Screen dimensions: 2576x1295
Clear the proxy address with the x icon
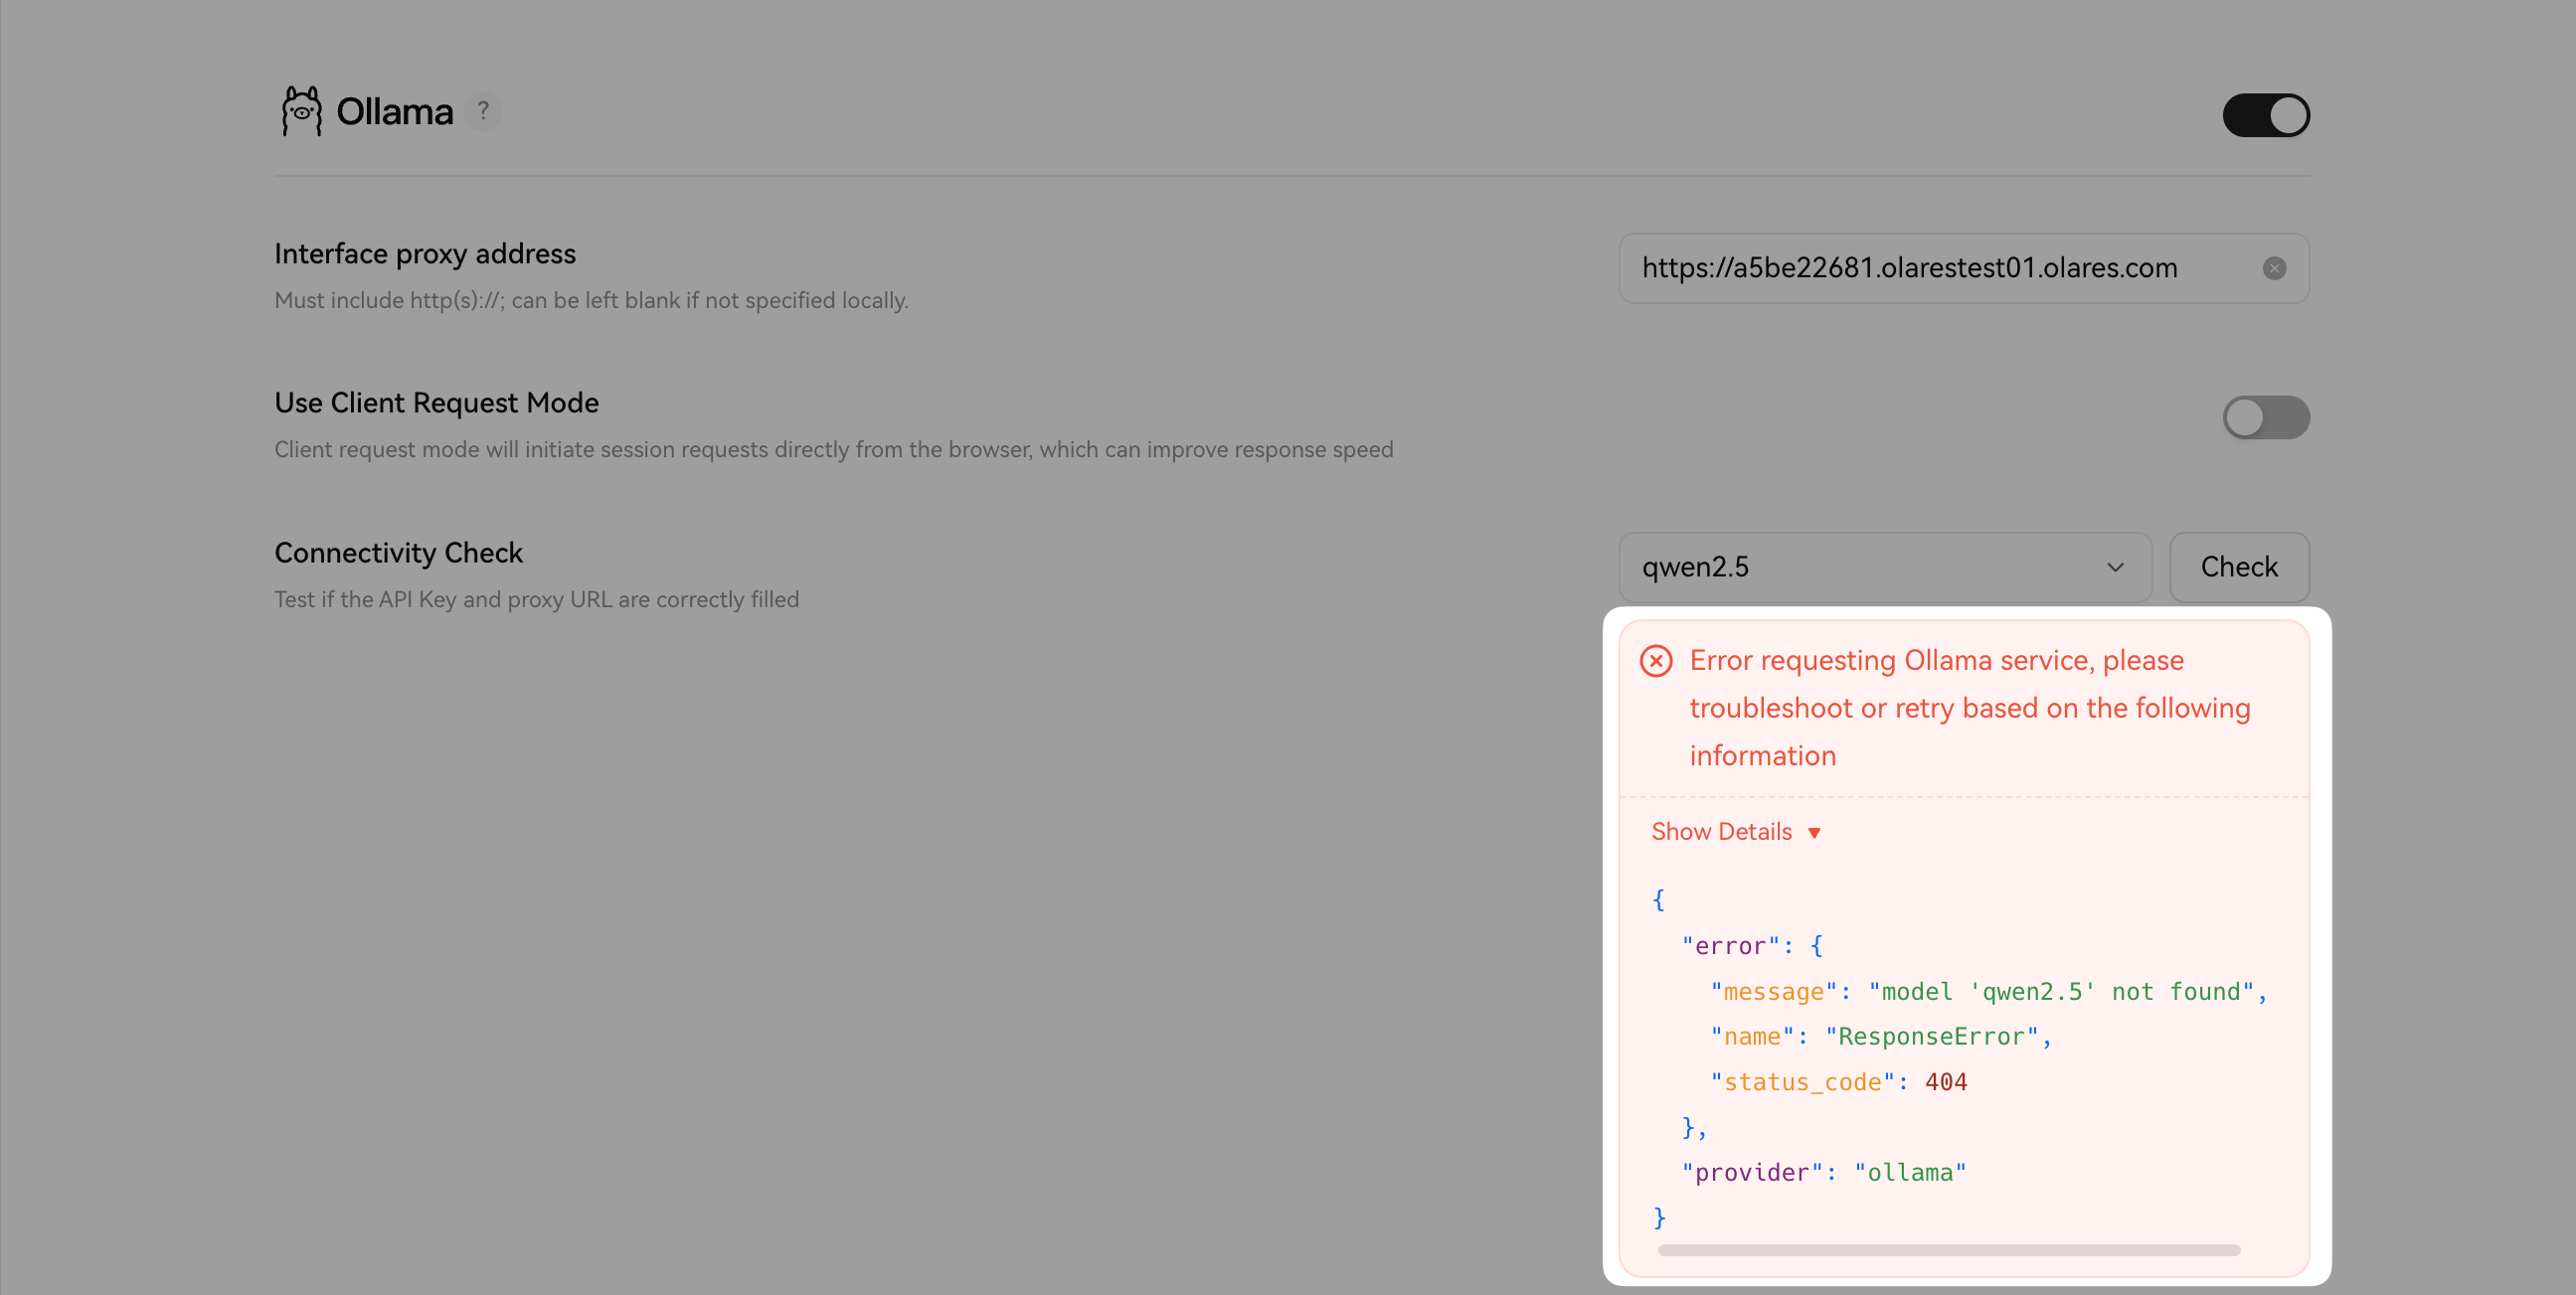pos(2274,268)
